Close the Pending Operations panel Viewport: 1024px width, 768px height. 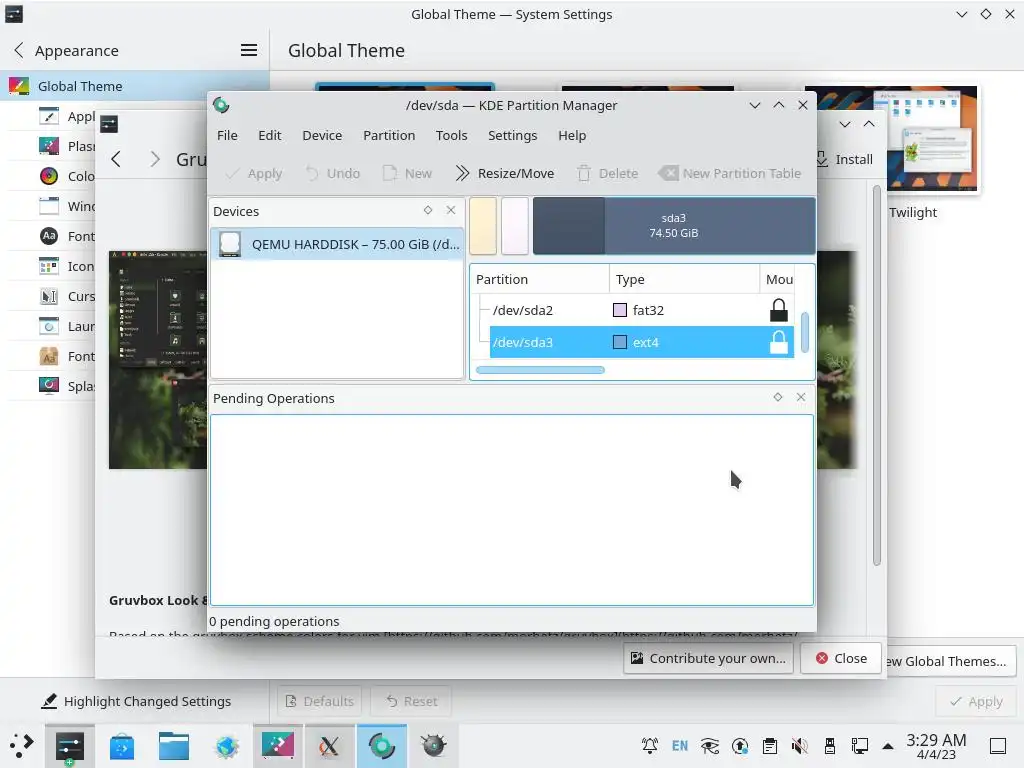(x=801, y=397)
